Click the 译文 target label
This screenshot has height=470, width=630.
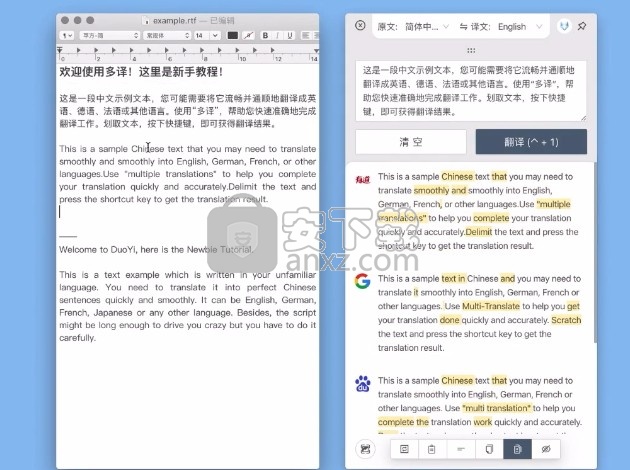coord(481,27)
